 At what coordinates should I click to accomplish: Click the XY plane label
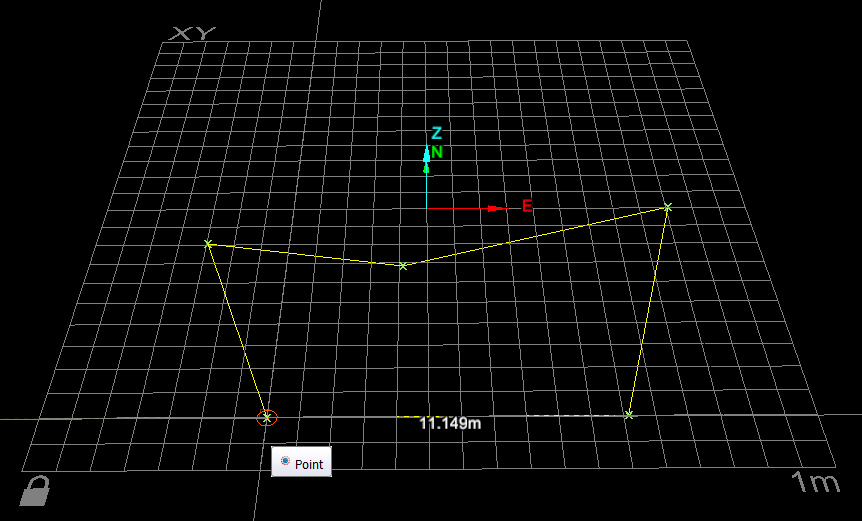190,34
